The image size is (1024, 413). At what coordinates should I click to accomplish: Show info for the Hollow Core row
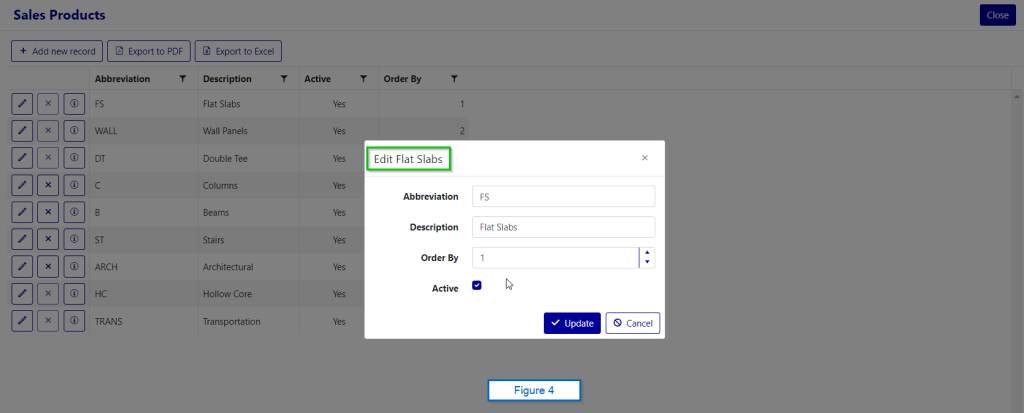[74, 294]
